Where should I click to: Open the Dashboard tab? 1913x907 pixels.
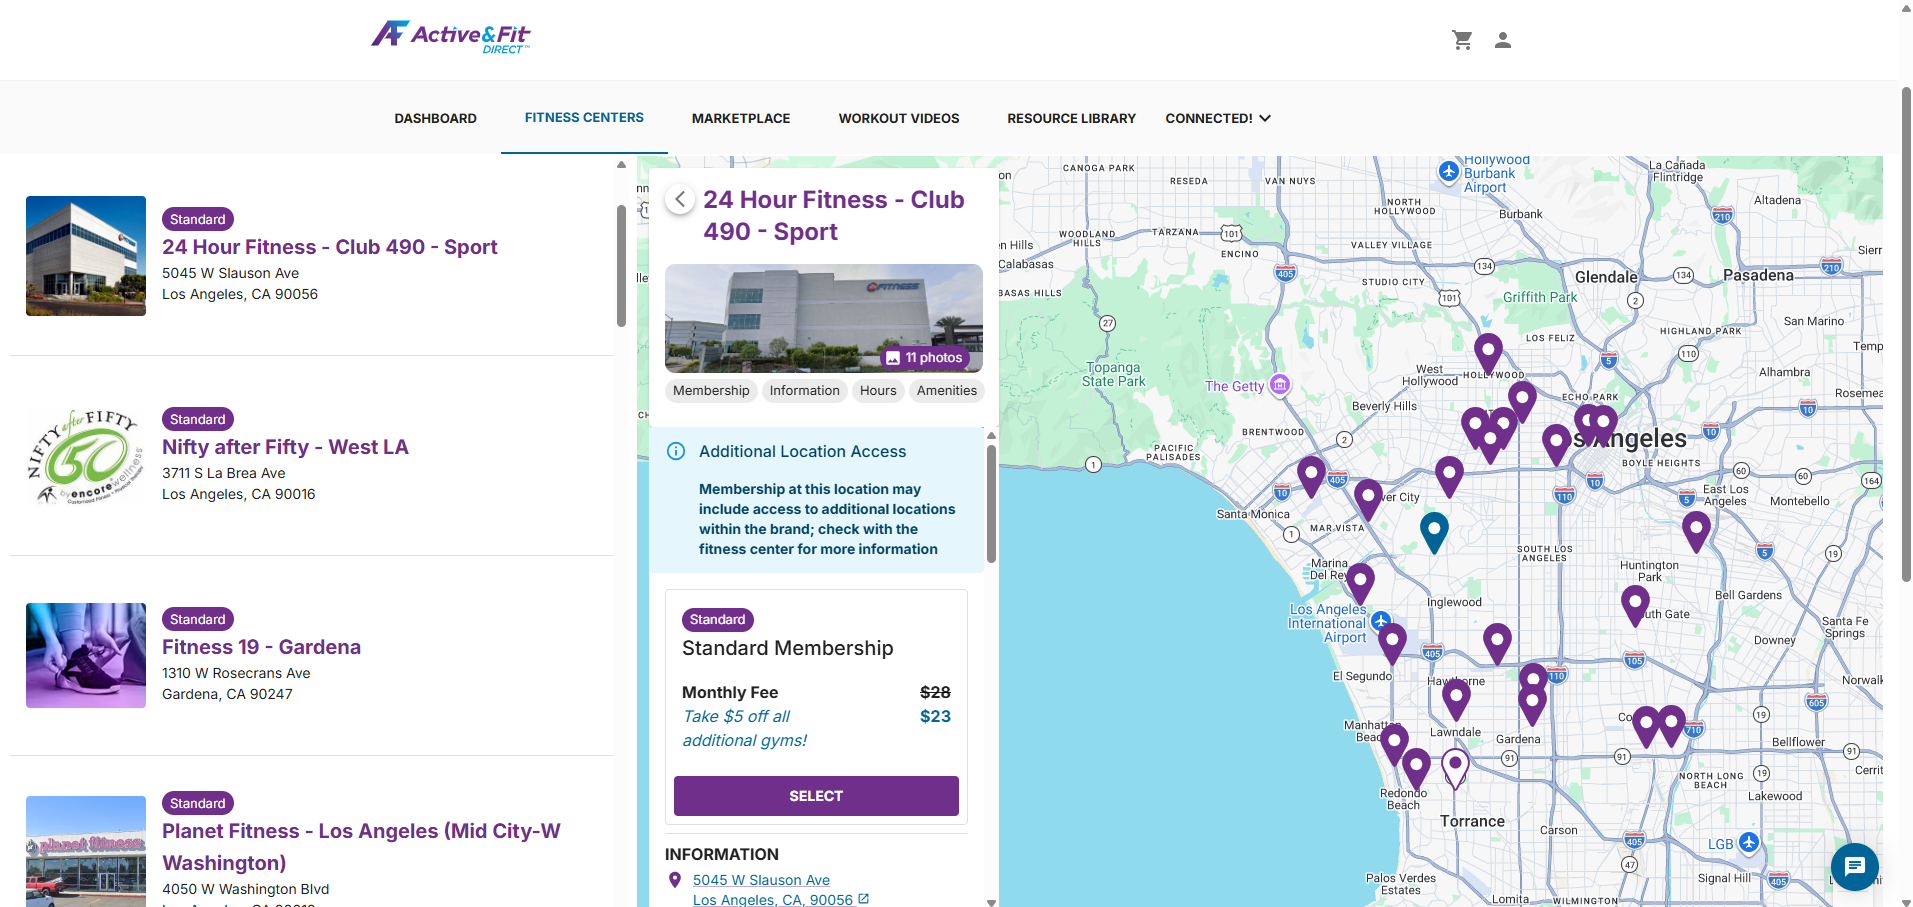[x=435, y=118]
